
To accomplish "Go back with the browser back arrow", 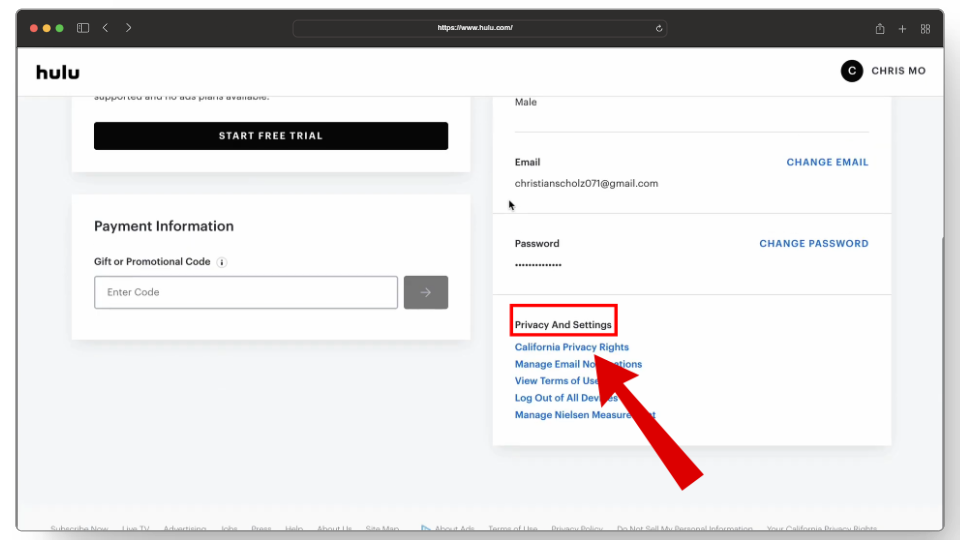I will (x=105, y=28).
